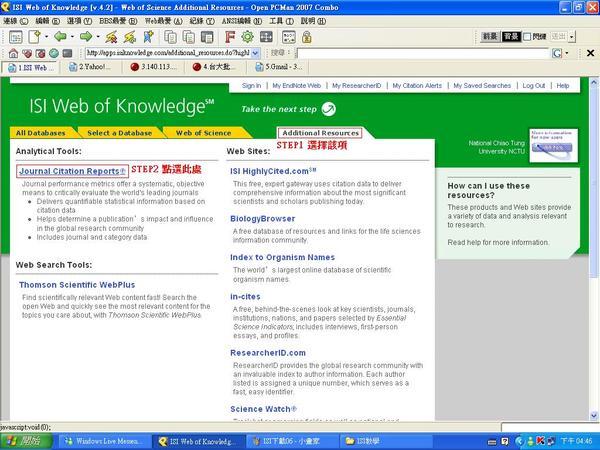This screenshot has width=600, height=450.
Task: Click in the address bar URL field
Action: pyautogui.click(x=168, y=53)
